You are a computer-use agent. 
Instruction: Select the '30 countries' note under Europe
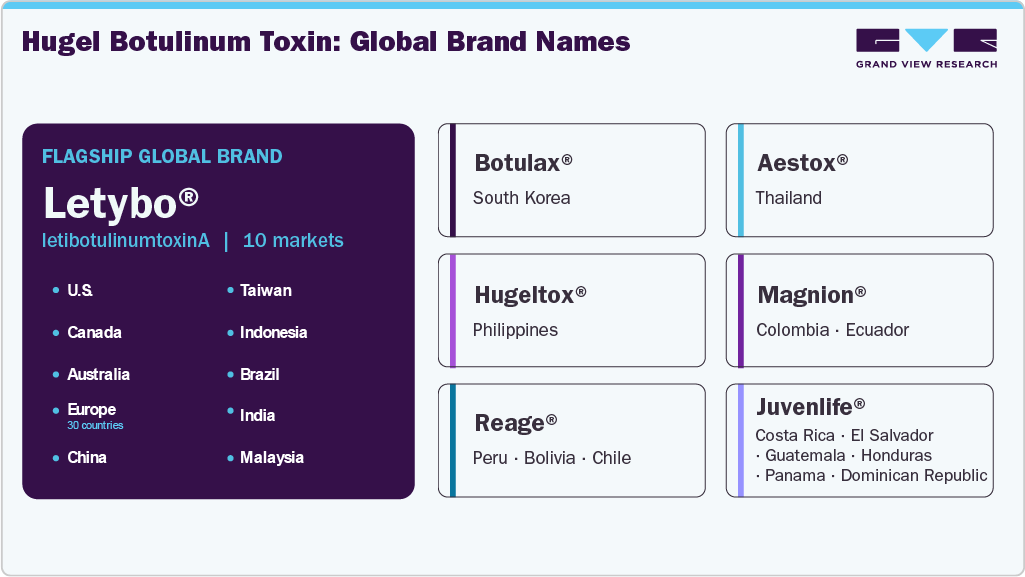95,425
